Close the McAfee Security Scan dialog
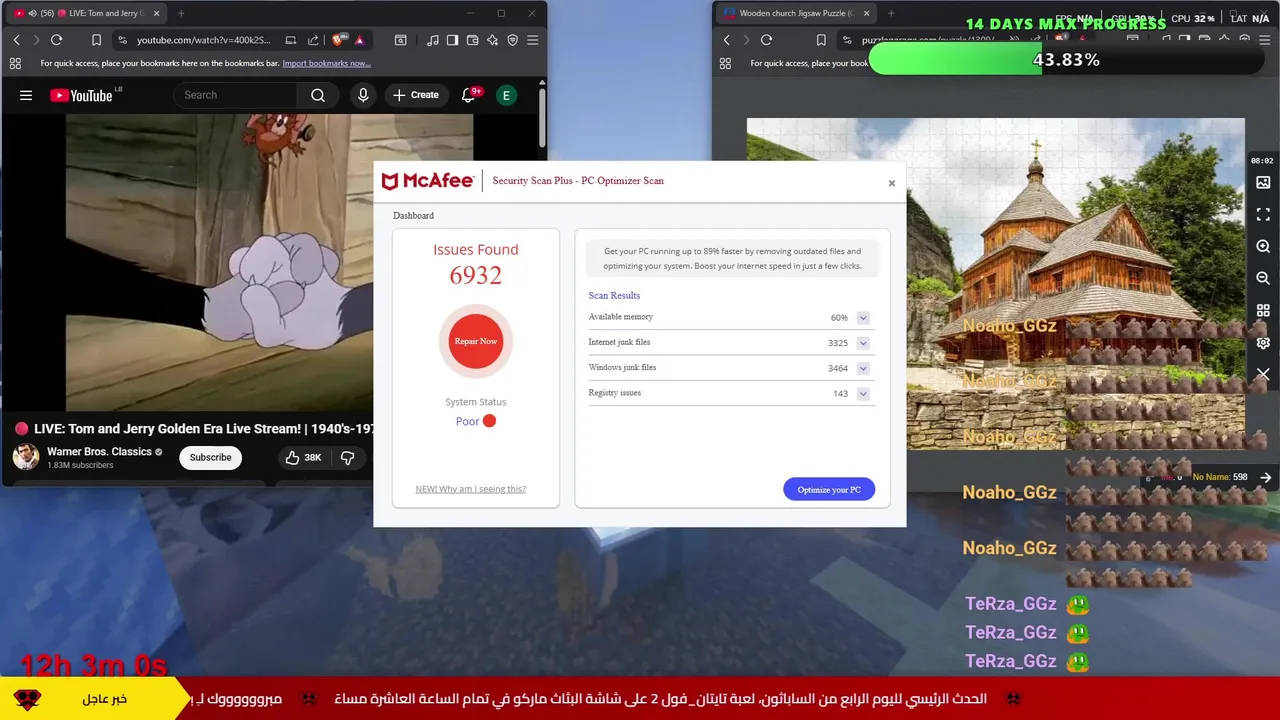This screenshot has height=720, width=1280. [x=892, y=183]
